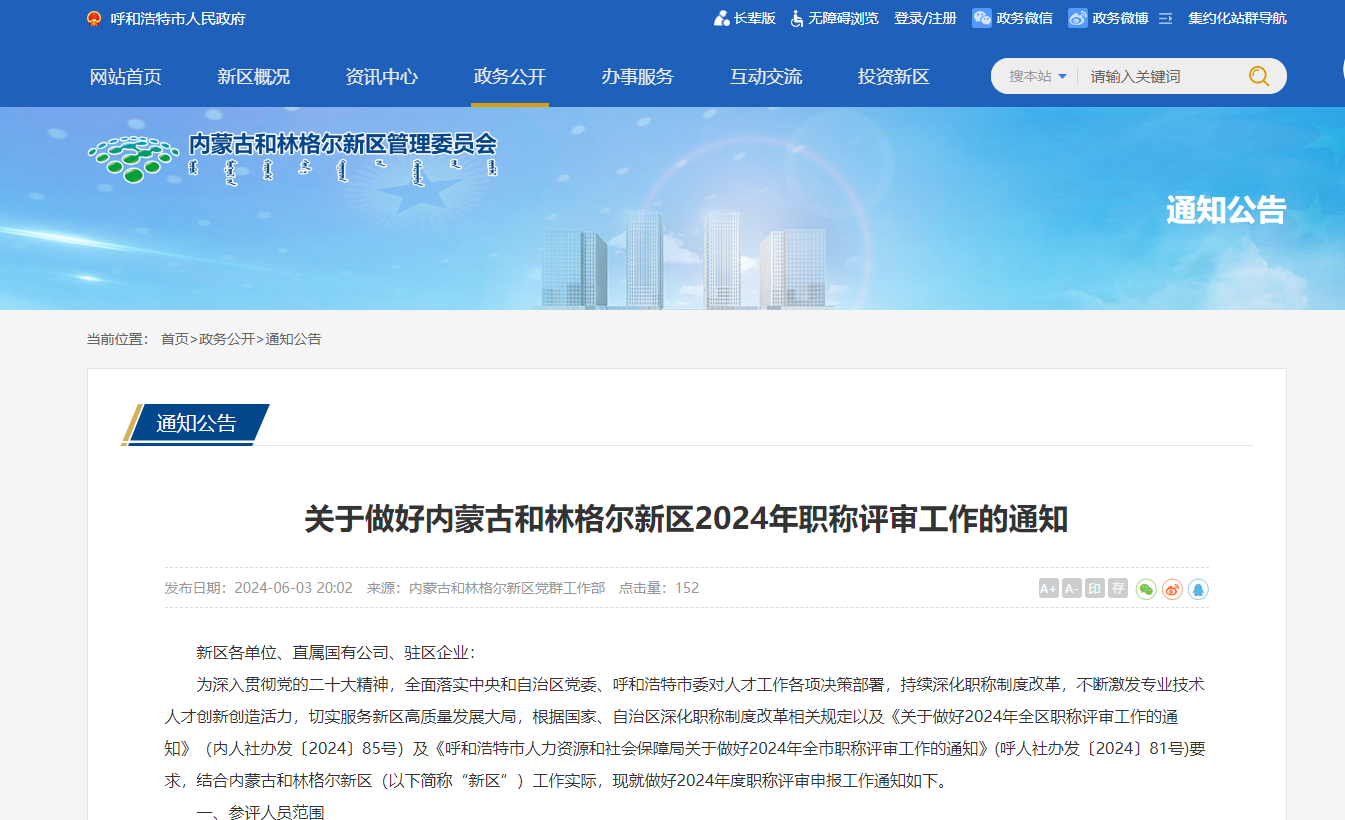Click the search magnifier icon
Screen dimensions: 1345x820
1258,77
